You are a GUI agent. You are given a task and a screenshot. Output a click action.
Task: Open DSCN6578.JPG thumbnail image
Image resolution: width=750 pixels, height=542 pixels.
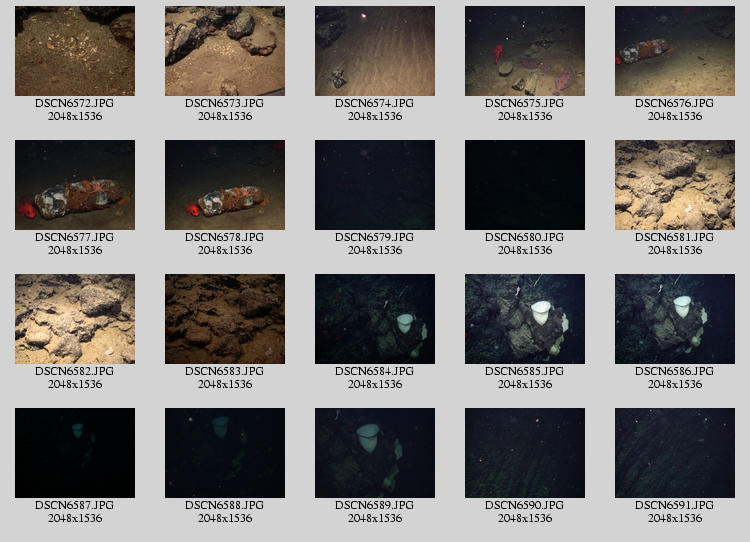225,185
